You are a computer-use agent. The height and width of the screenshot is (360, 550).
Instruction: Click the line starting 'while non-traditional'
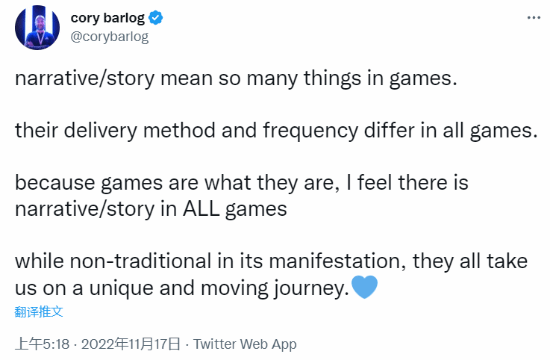click(x=271, y=262)
